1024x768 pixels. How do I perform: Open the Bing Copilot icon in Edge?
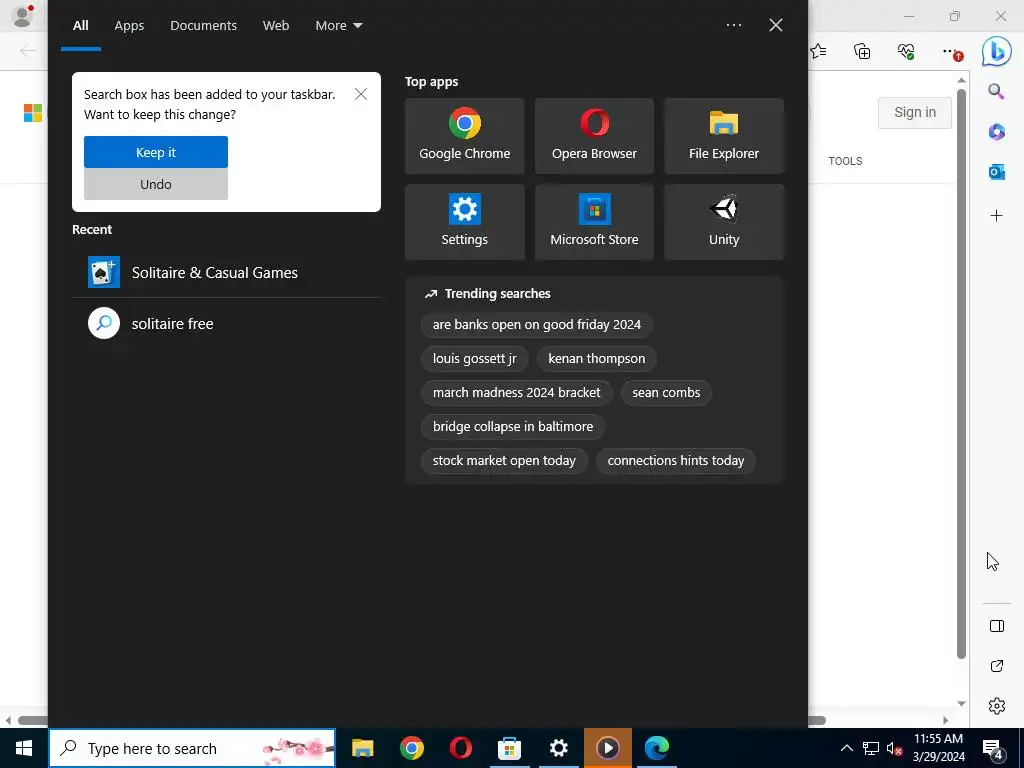(996, 51)
